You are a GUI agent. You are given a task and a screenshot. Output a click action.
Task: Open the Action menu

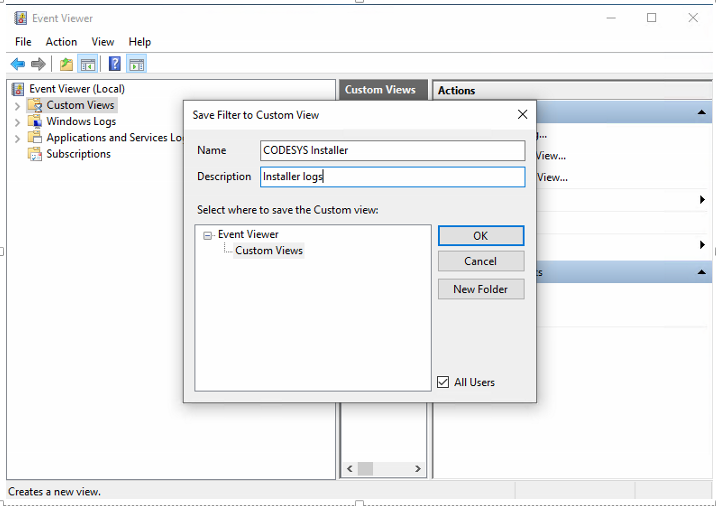tap(61, 42)
